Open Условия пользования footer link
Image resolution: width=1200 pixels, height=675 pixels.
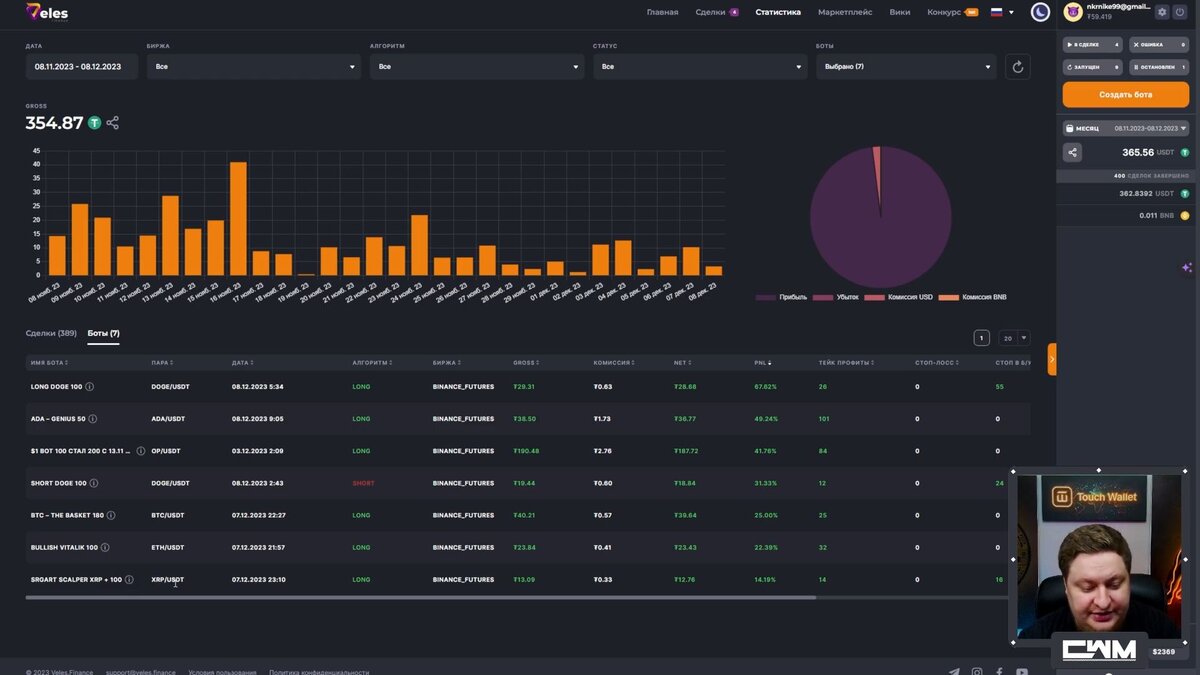222,672
